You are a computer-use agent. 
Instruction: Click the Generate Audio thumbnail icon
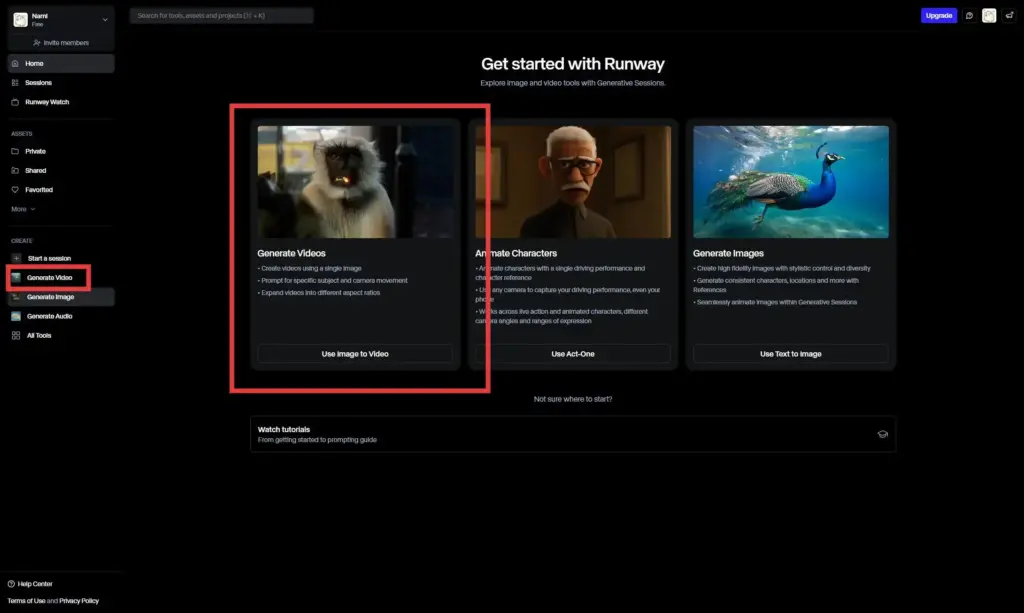[x=16, y=316]
